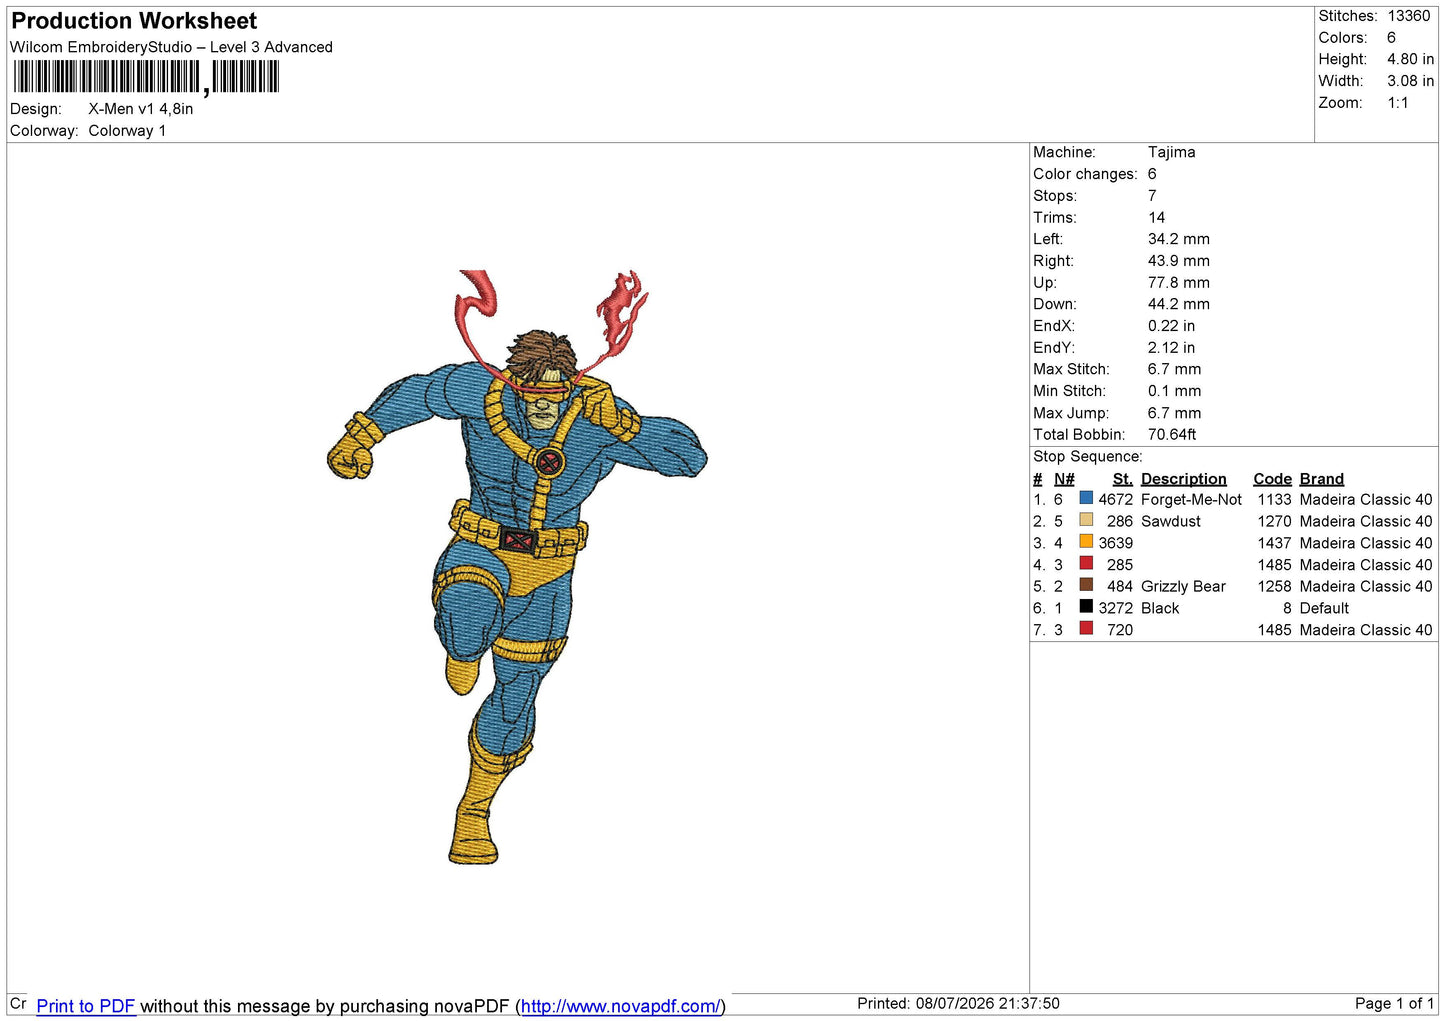The height and width of the screenshot is (1021, 1445).
Task: Click the Max Stitch value '6.7 mm'
Action: (x=1174, y=369)
